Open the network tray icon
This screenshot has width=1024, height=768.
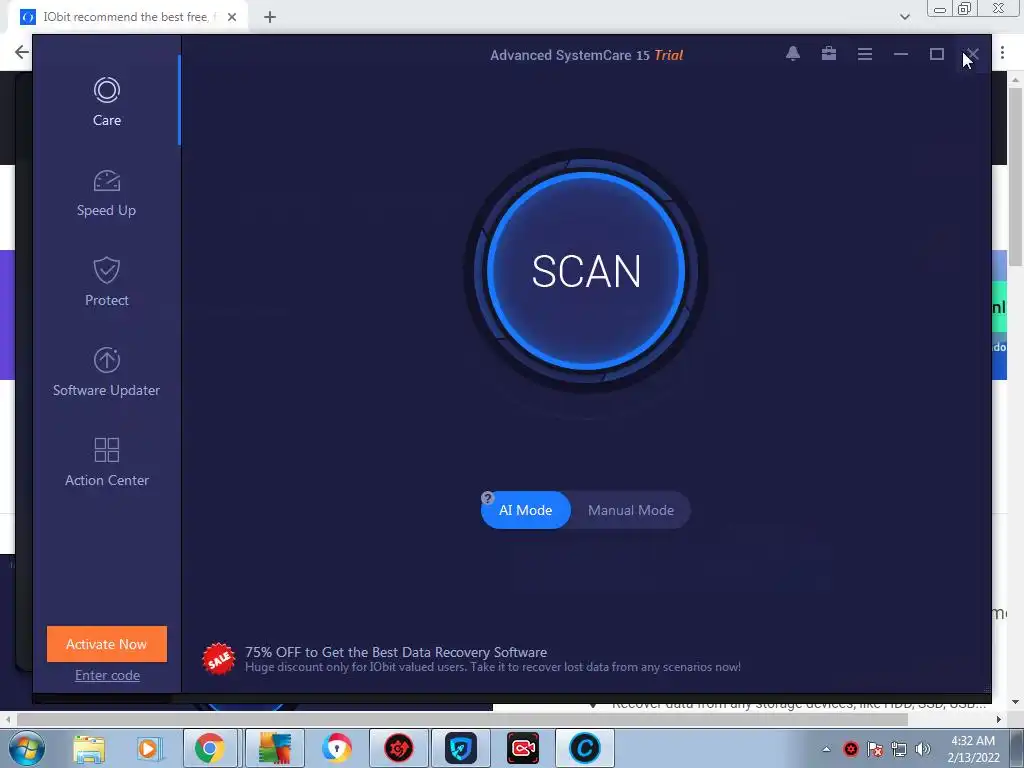pyautogui.click(x=899, y=749)
